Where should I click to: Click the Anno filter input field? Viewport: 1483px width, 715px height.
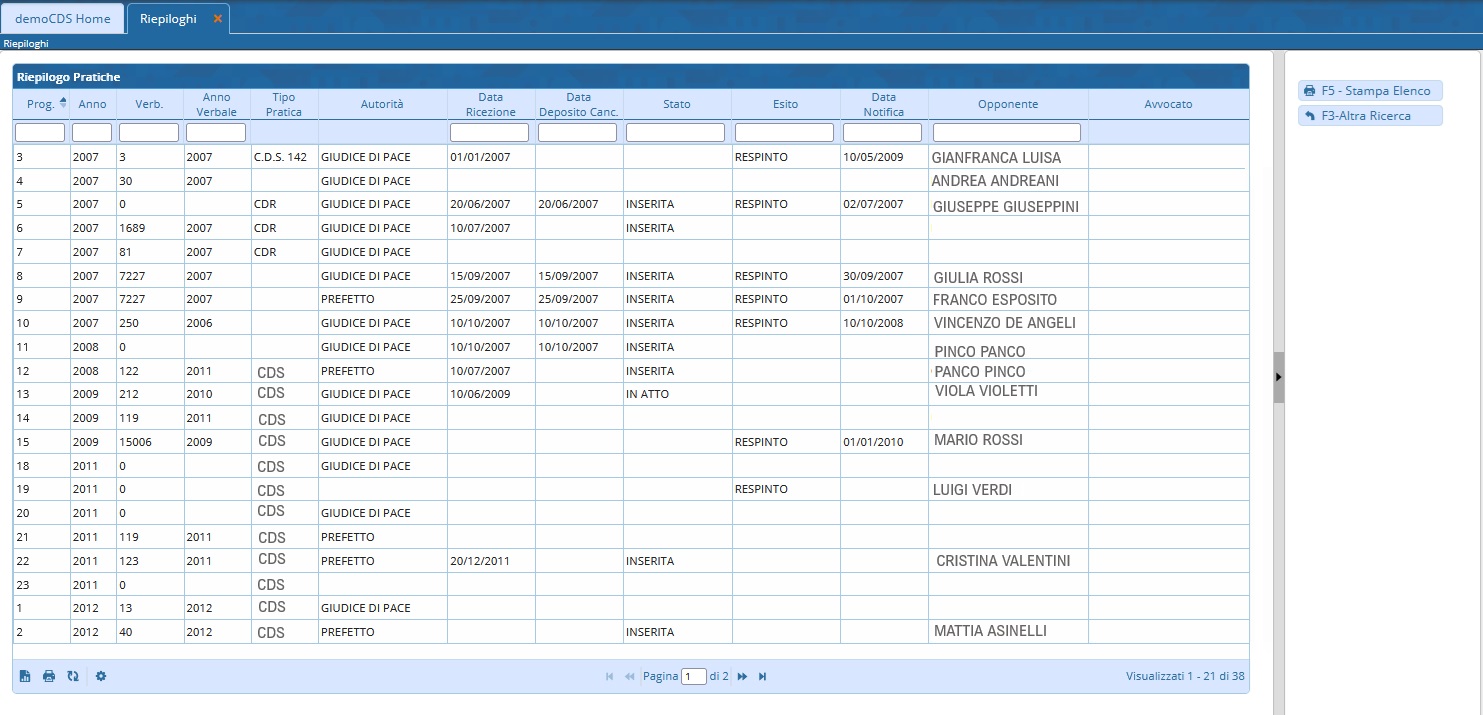(x=92, y=132)
